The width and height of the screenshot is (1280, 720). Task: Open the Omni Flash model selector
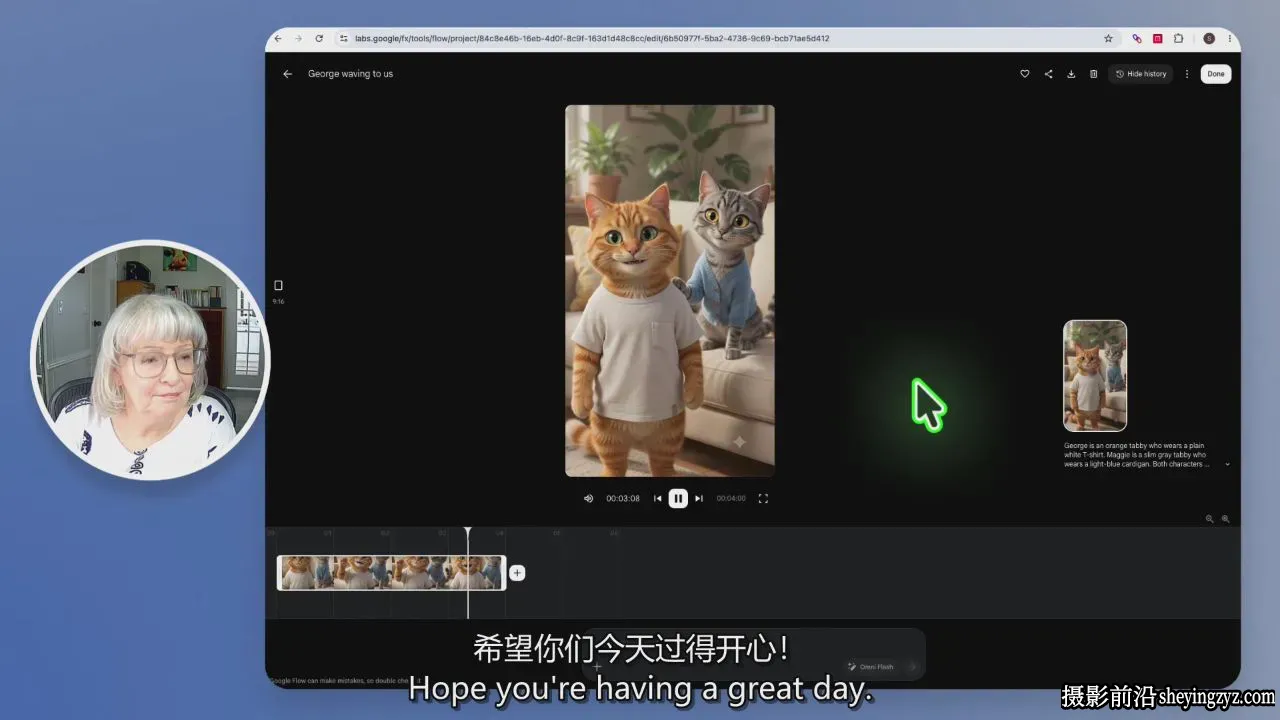[870, 666]
